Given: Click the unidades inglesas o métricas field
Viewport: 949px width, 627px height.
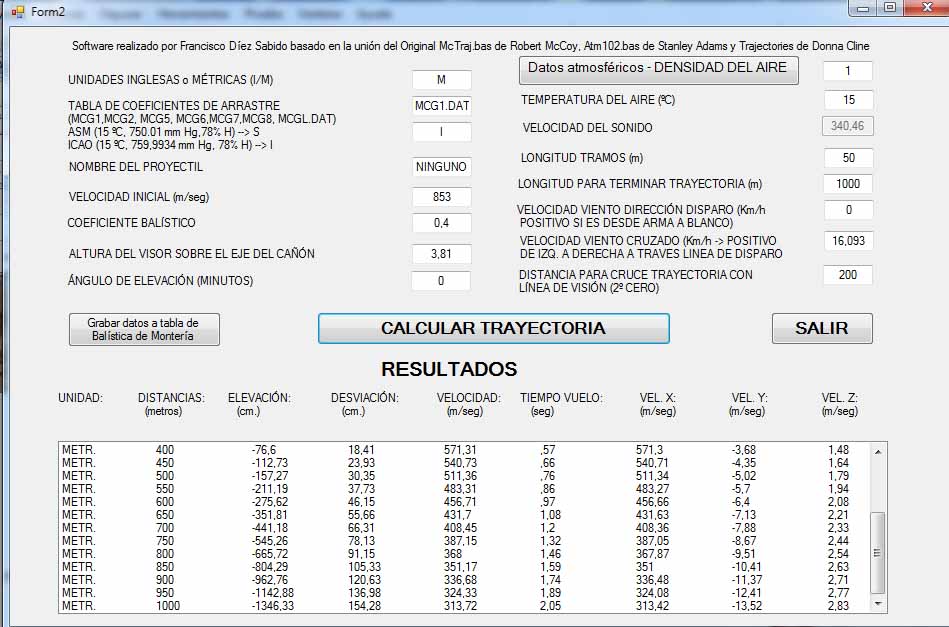Looking at the screenshot, I should click(441, 80).
